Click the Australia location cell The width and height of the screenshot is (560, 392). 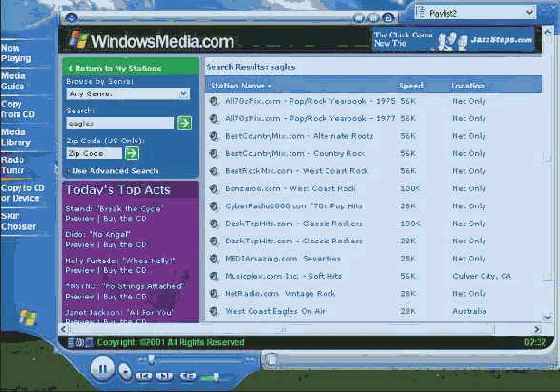[x=469, y=311]
